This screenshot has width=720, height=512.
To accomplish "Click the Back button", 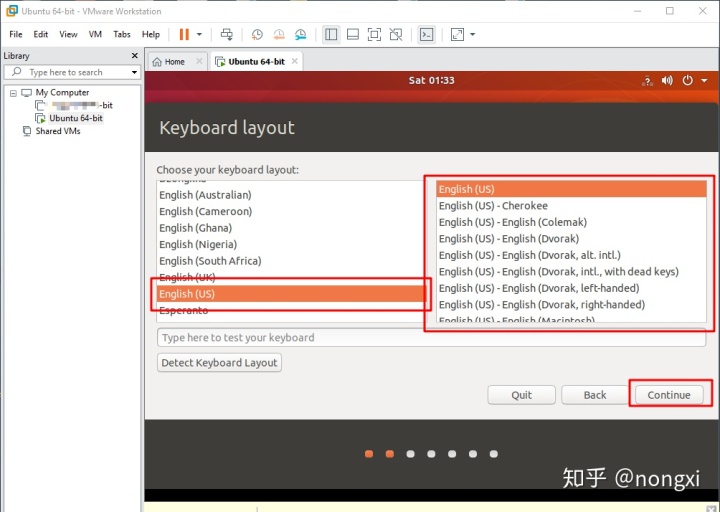I will [x=595, y=395].
